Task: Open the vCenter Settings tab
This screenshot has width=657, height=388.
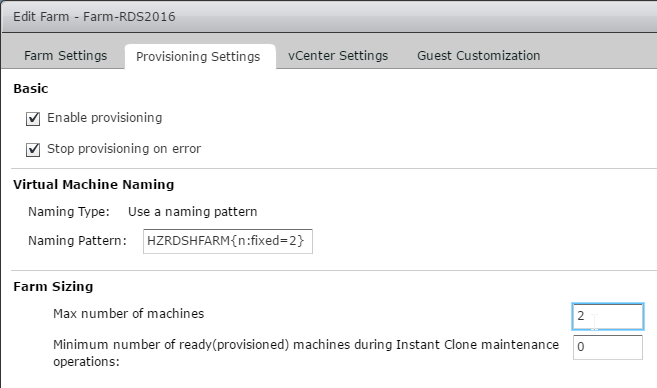Action: point(338,56)
